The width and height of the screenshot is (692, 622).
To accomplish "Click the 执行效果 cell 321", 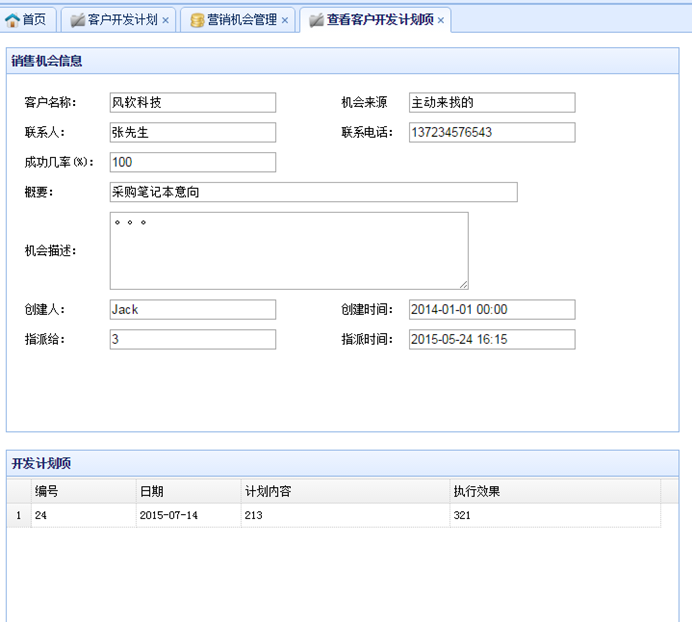I will (x=555, y=515).
